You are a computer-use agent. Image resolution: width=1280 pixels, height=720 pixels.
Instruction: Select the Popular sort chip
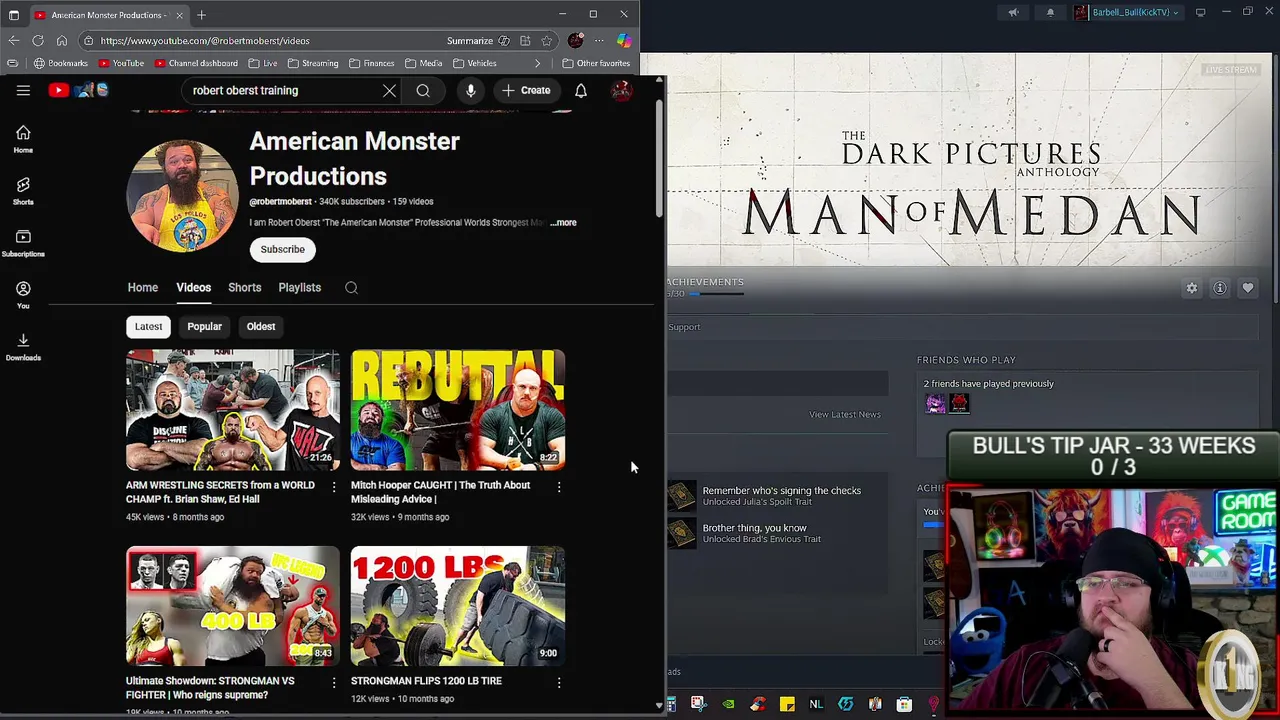[204, 327]
